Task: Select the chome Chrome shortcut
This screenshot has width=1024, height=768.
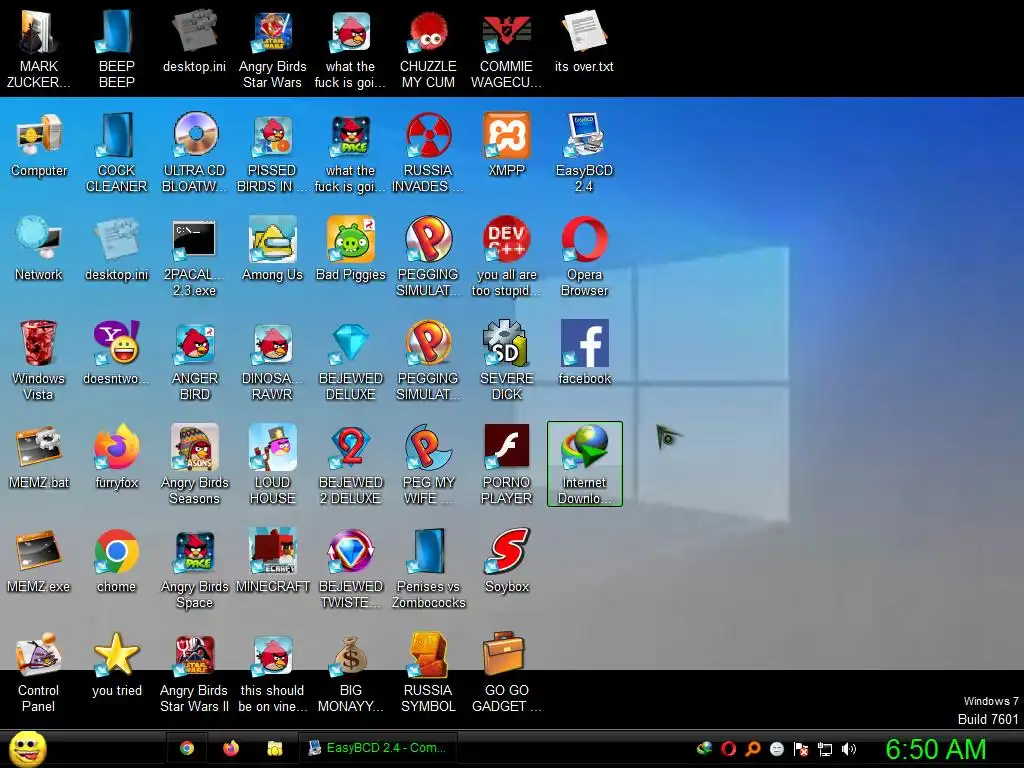Action: (116, 560)
